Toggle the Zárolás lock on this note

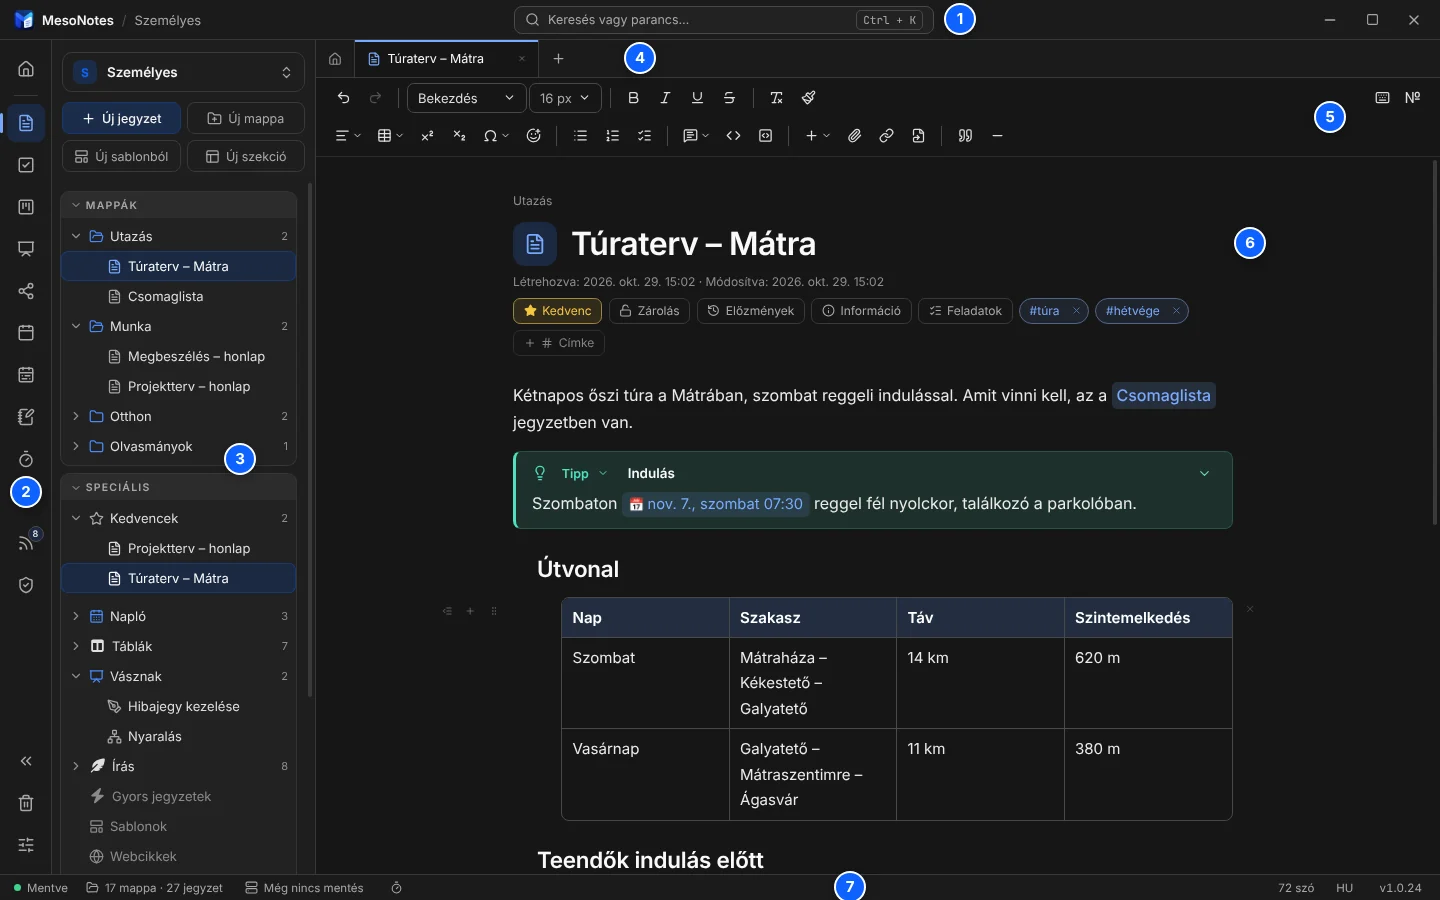649,311
